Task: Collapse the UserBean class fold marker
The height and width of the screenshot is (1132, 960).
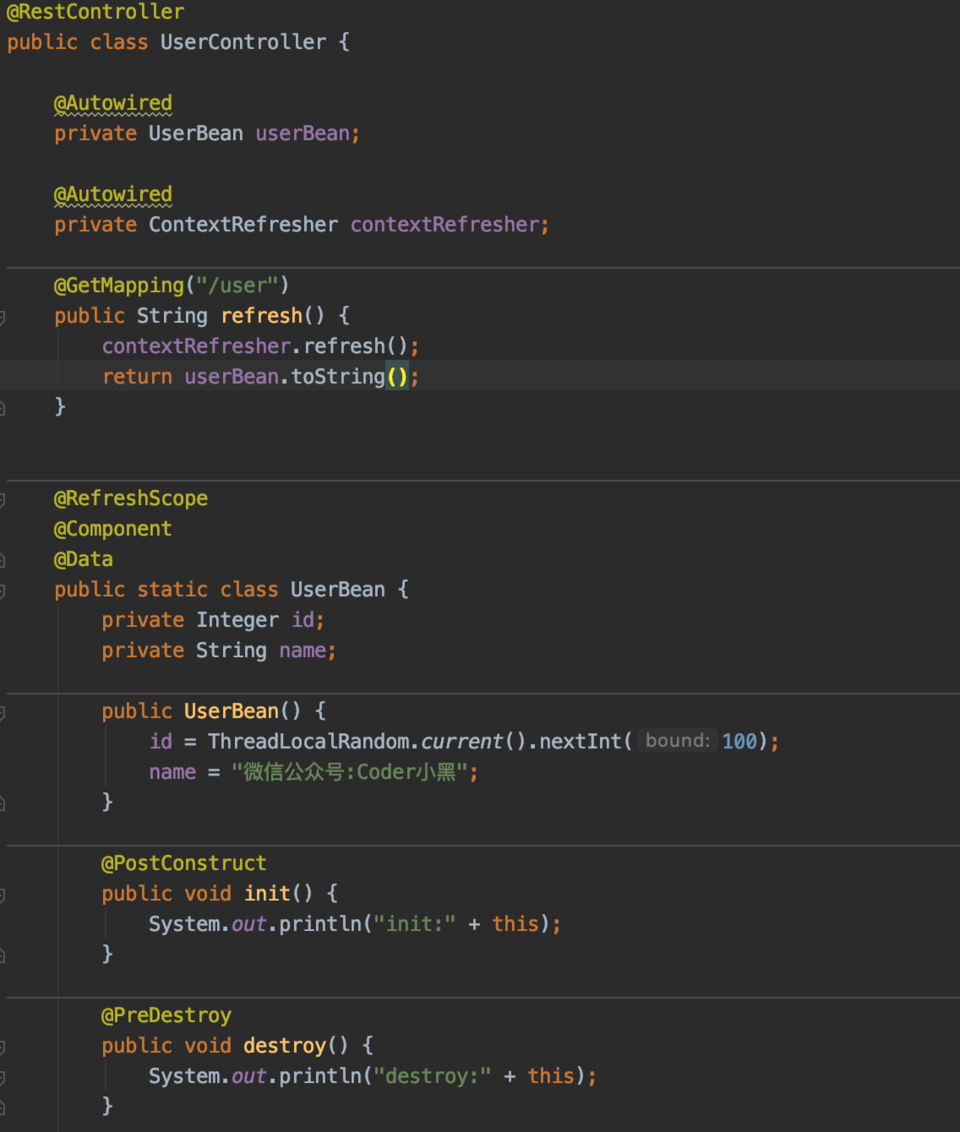Action: pos(3,591)
